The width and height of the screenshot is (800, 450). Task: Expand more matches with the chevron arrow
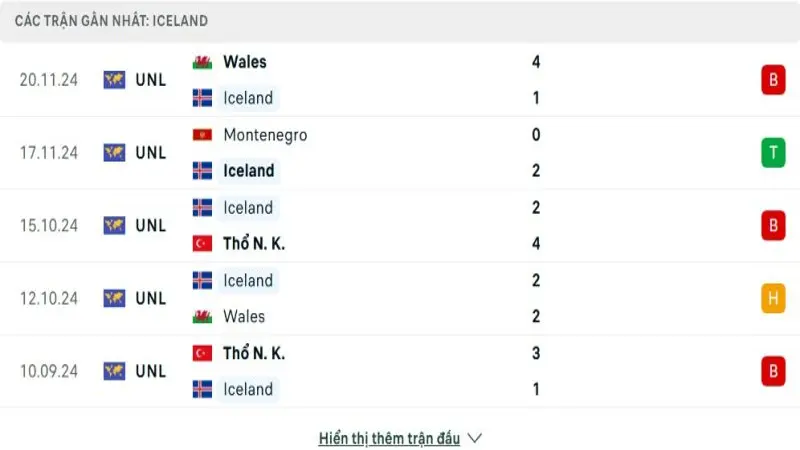coord(475,438)
